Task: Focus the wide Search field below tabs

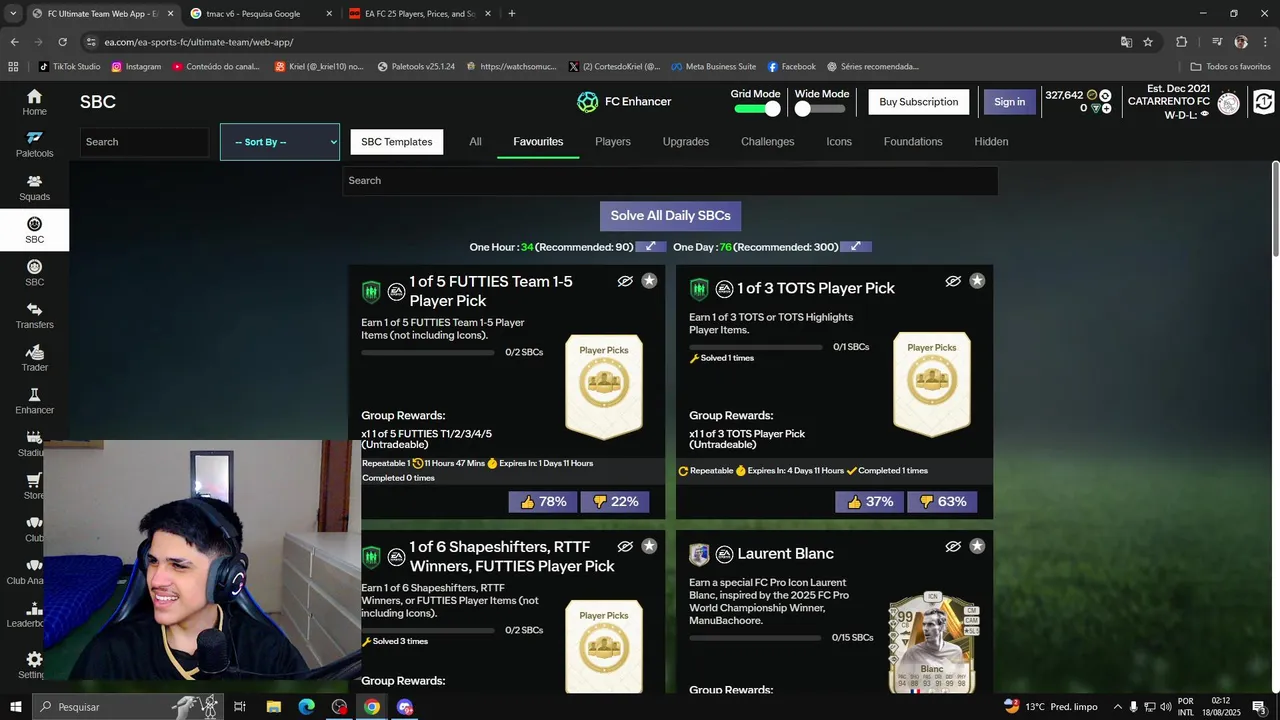Action: point(670,181)
